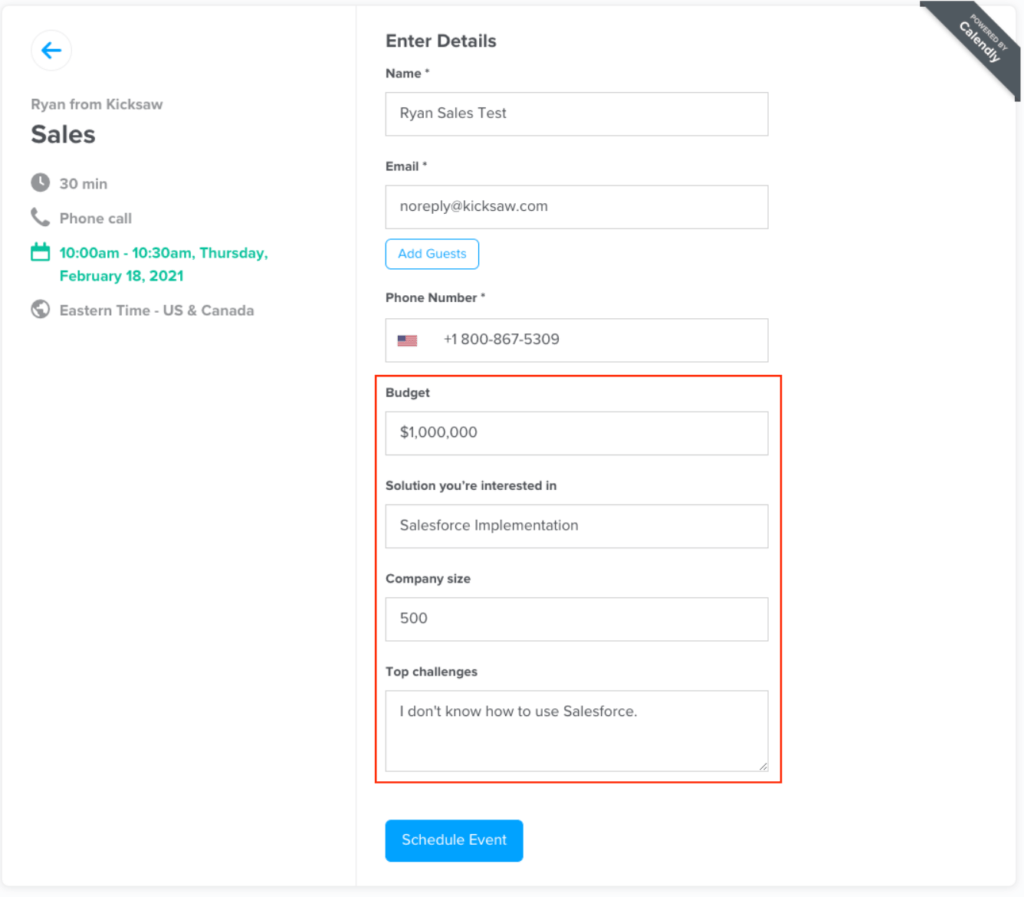Viewport: 1024px width, 897px height.
Task: Click the green calendar icon
Action: [40, 252]
